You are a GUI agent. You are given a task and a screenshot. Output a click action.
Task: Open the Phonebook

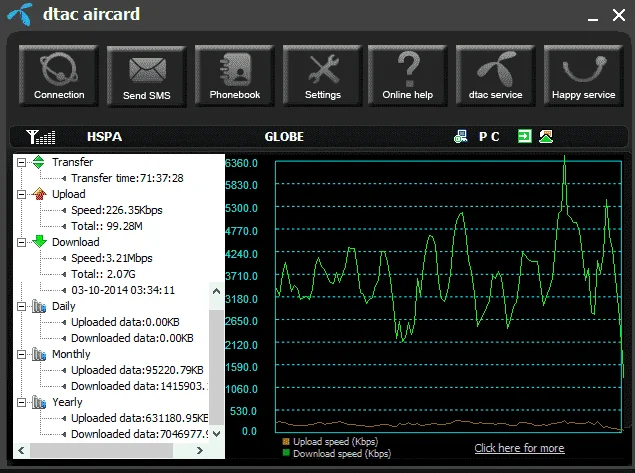tap(234, 76)
